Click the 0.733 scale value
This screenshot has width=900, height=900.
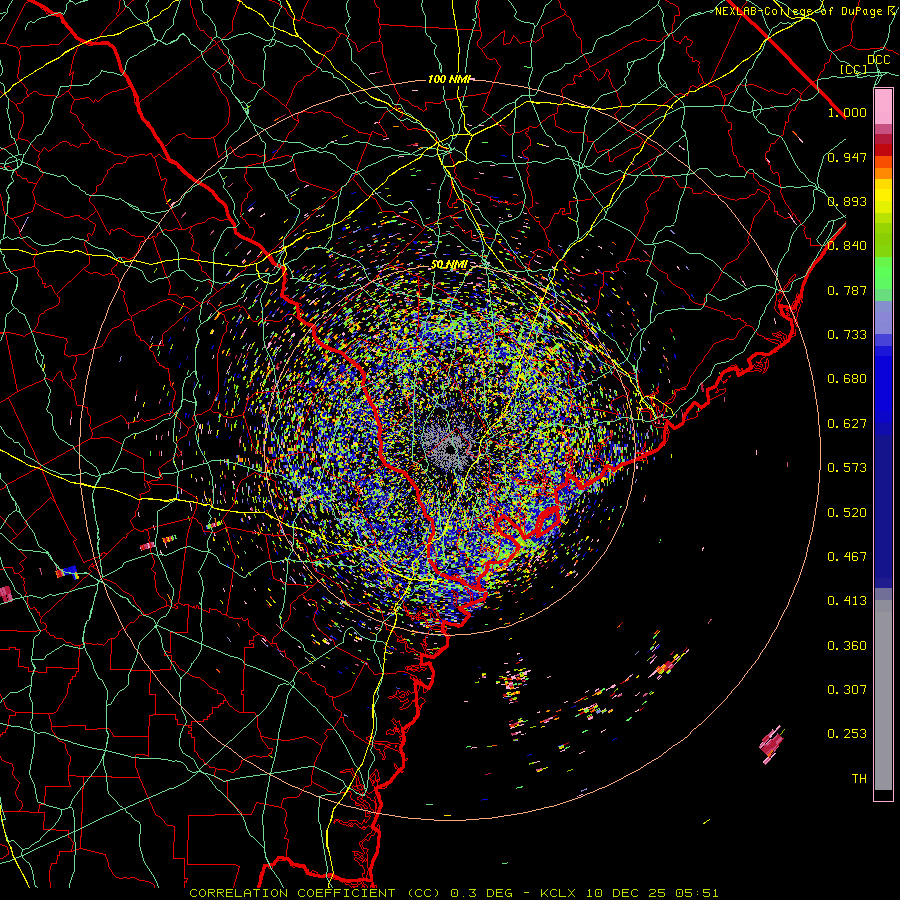pyautogui.click(x=847, y=335)
